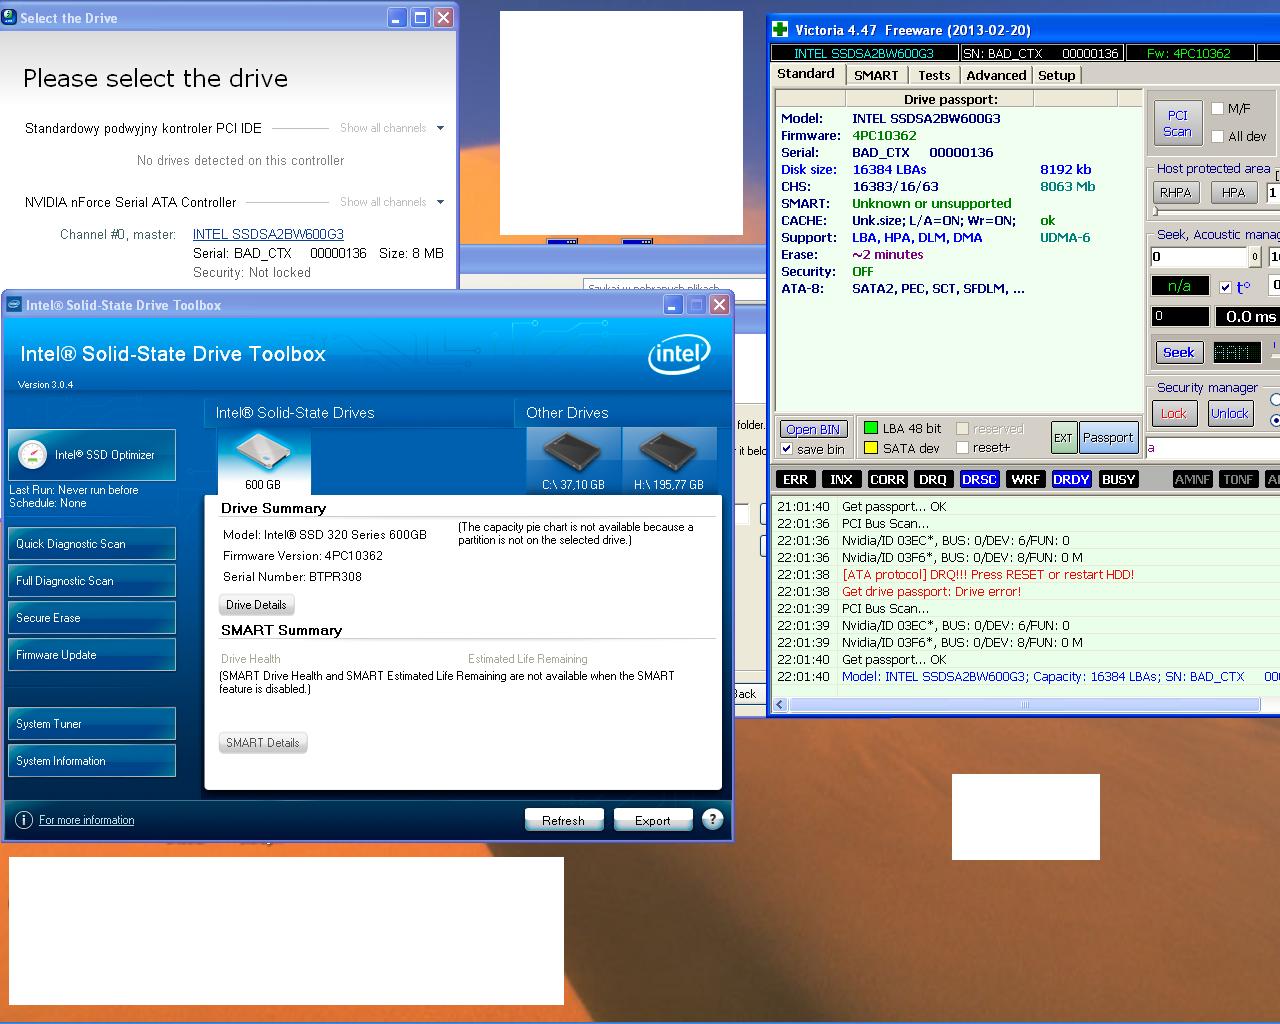
Task: Run the Quick Diagnostic Scan
Action: (92, 544)
